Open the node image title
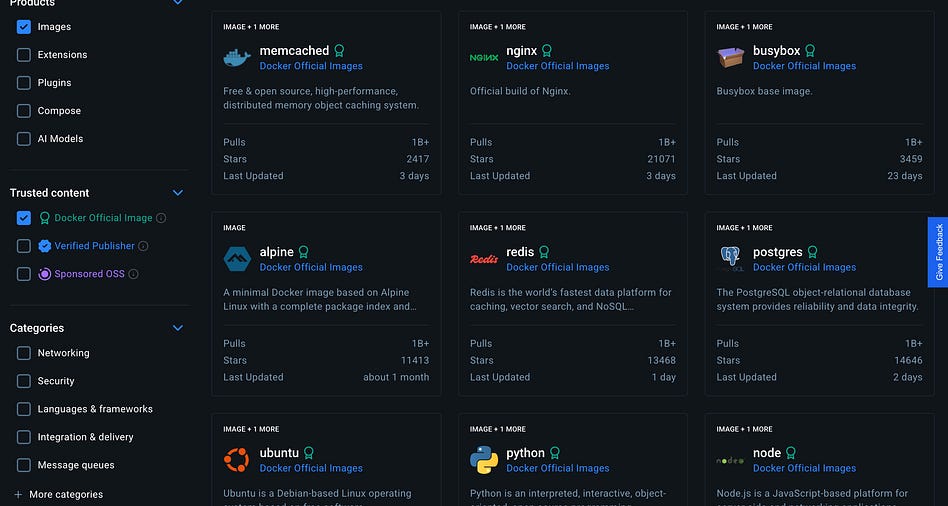This screenshot has width=948, height=506. (767, 453)
